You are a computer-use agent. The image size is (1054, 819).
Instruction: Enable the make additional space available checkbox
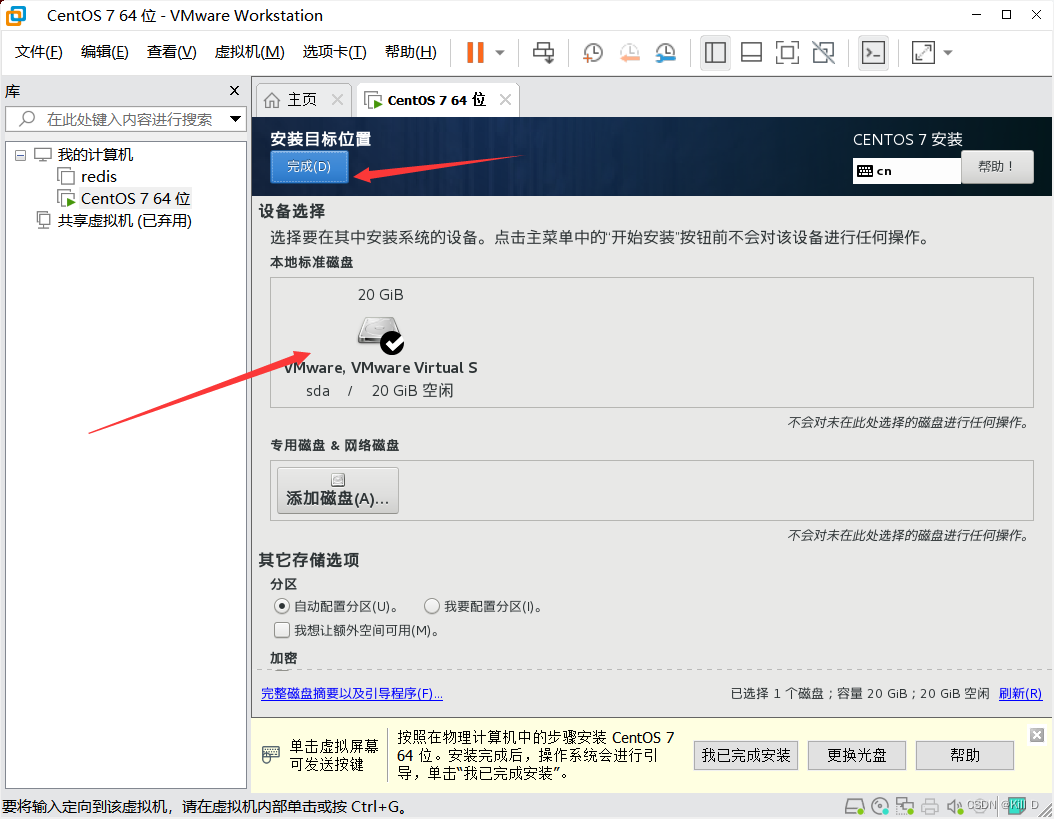pos(282,629)
